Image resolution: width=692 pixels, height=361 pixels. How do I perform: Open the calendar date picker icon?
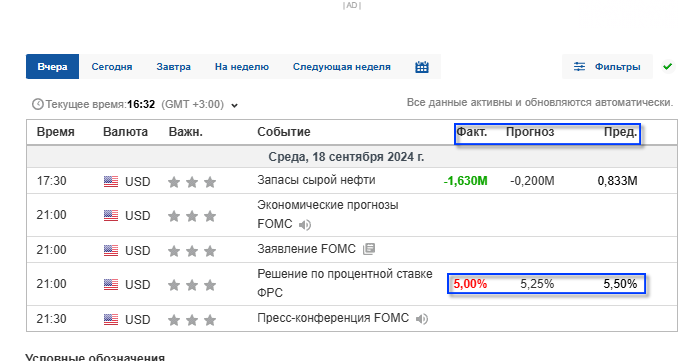pyautogui.click(x=422, y=67)
